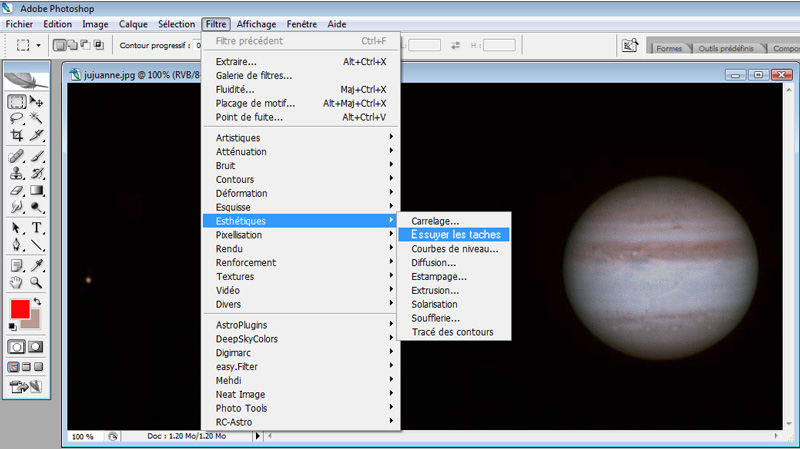Switch to Standard edit mode
This screenshot has width=800, height=449.
(x=16, y=347)
